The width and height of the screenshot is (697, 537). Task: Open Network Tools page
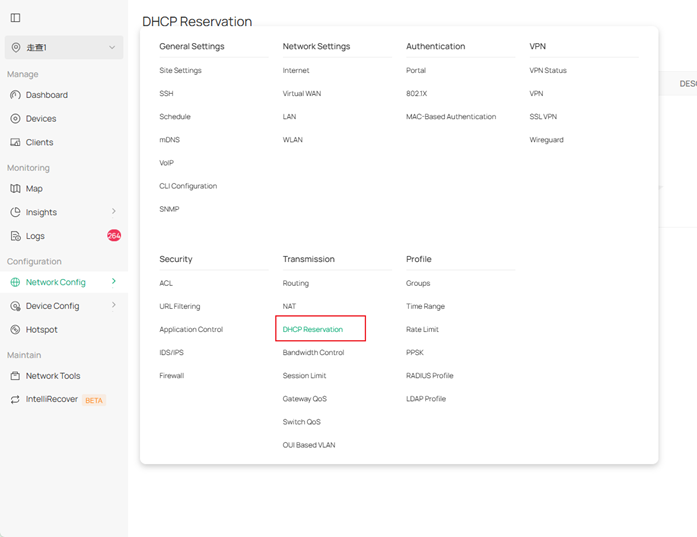tap(53, 376)
